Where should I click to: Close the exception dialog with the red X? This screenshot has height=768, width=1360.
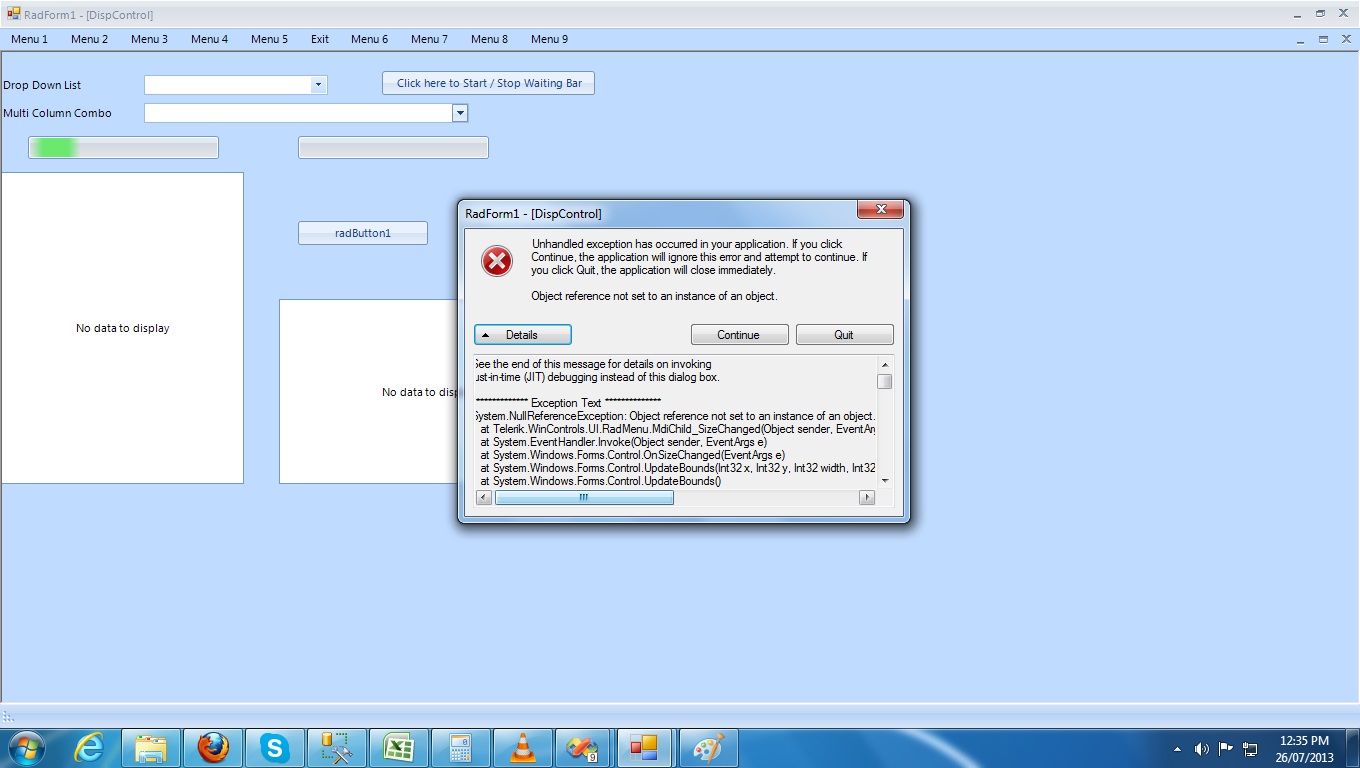click(x=881, y=209)
